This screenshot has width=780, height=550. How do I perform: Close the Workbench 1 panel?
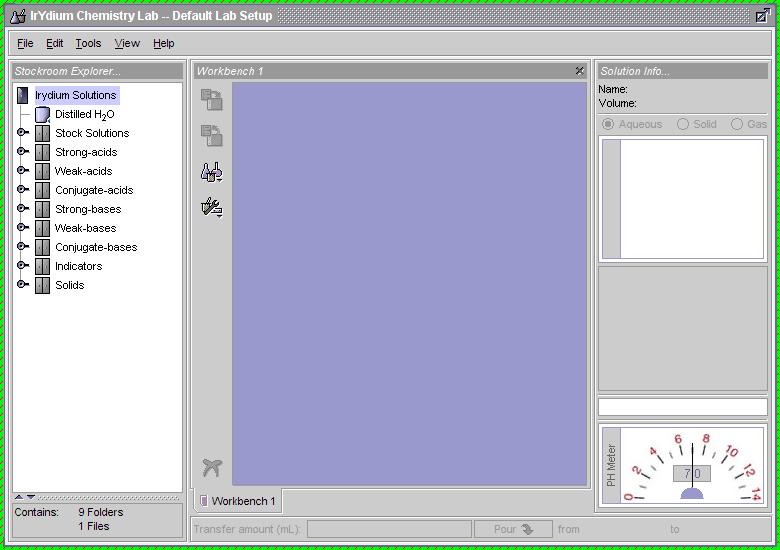[580, 71]
